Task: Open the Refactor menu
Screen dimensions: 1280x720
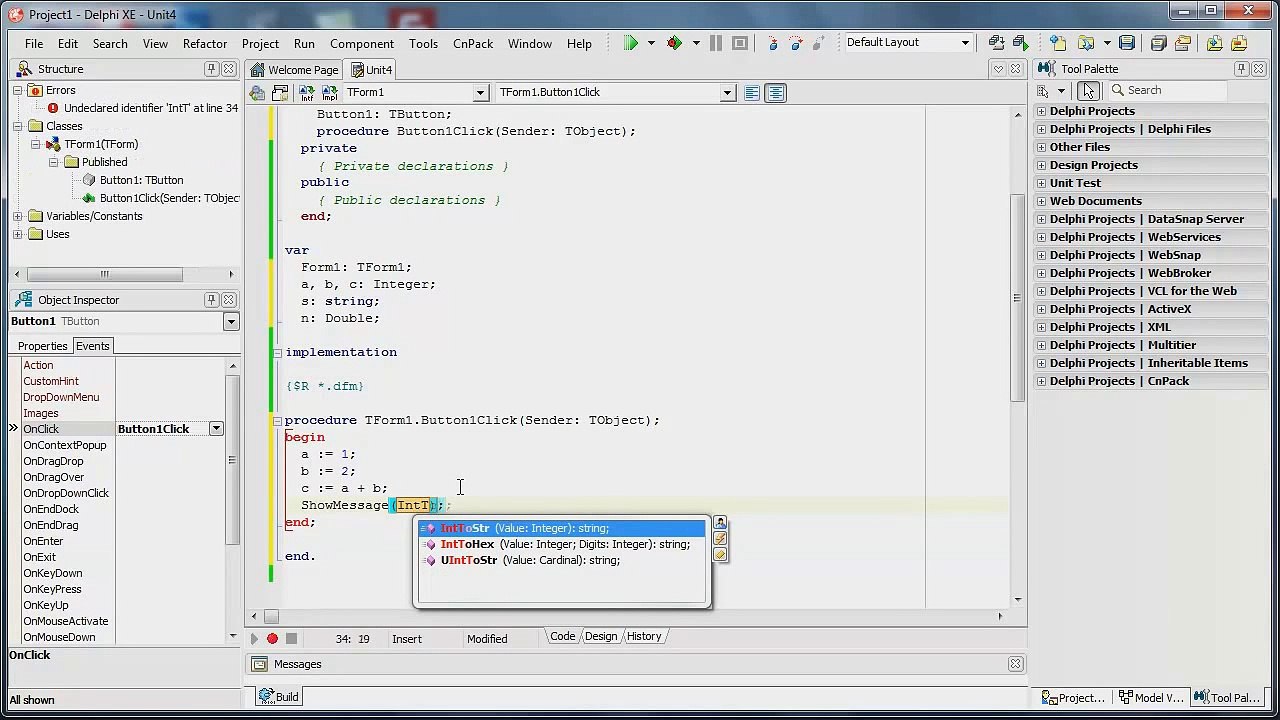Action: pos(205,44)
